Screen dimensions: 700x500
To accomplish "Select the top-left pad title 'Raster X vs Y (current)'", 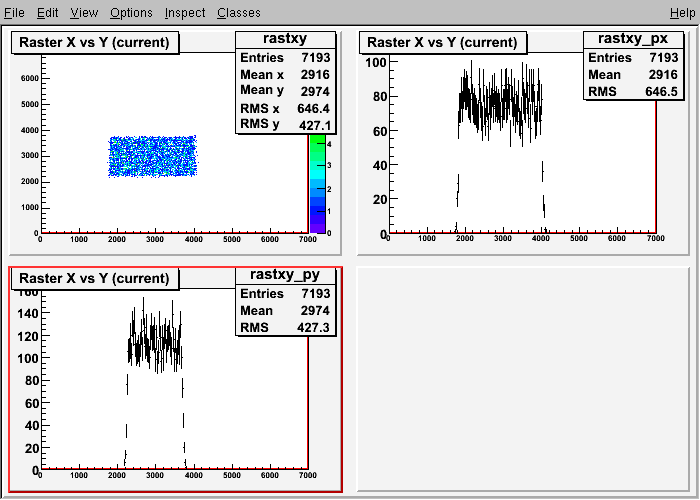I will pos(95,42).
